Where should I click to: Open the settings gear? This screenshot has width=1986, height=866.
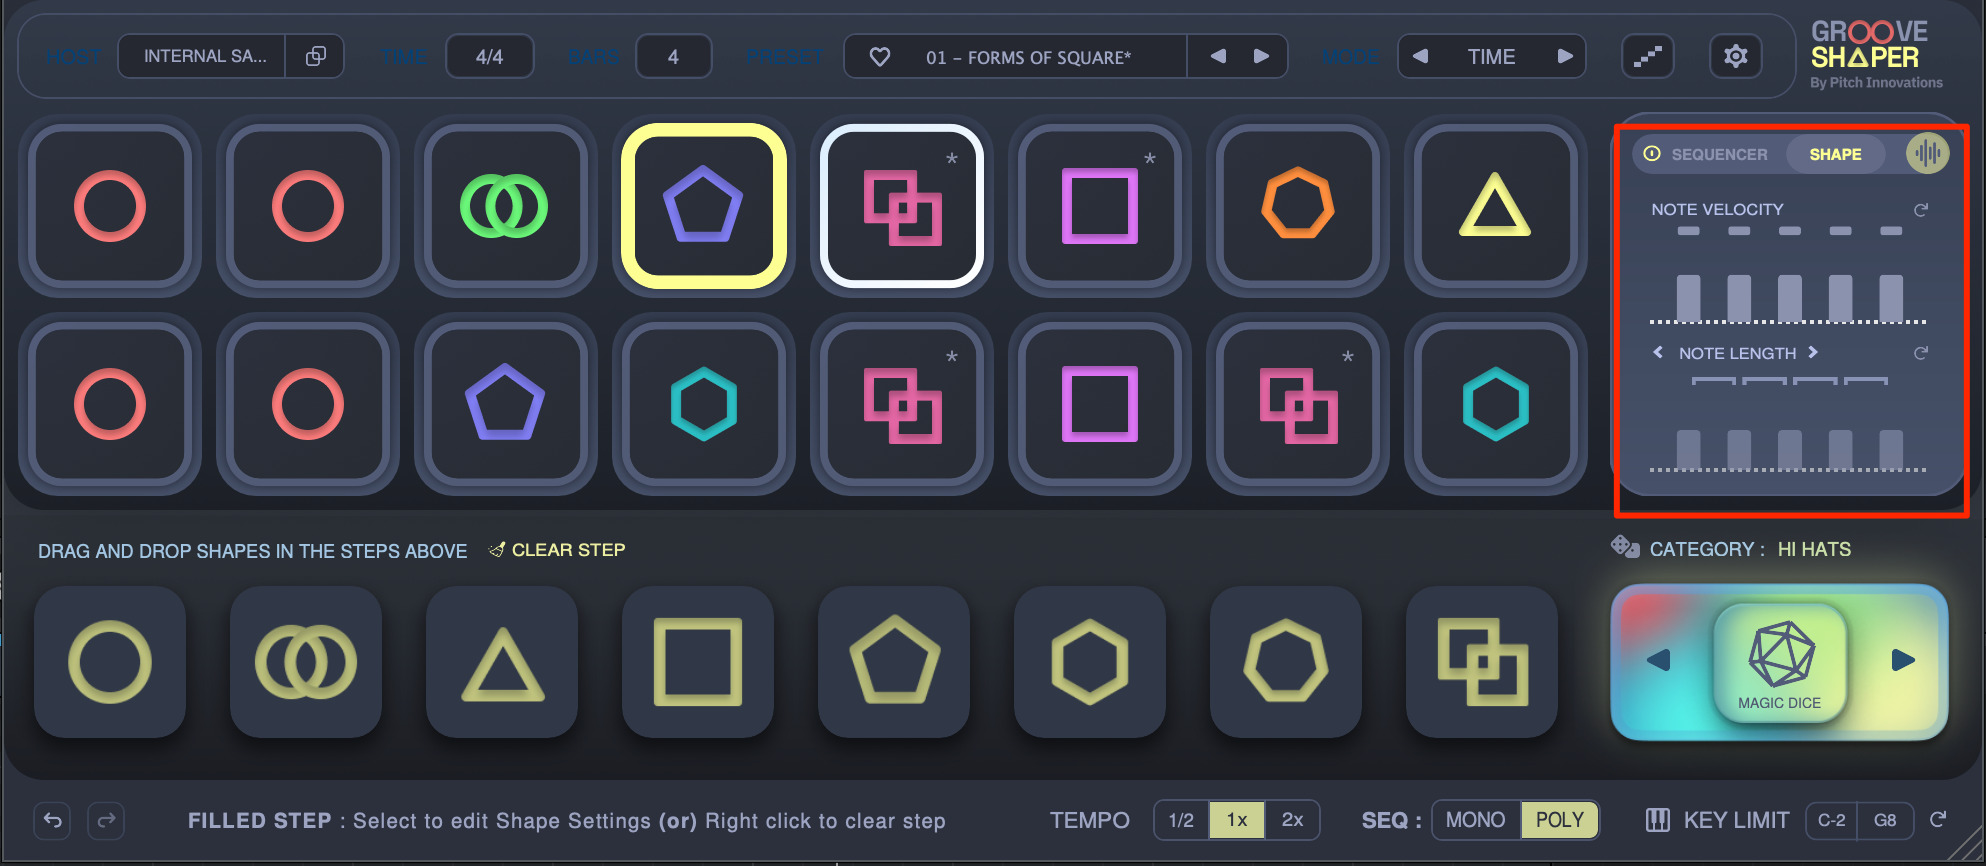(x=1736, y=56)
